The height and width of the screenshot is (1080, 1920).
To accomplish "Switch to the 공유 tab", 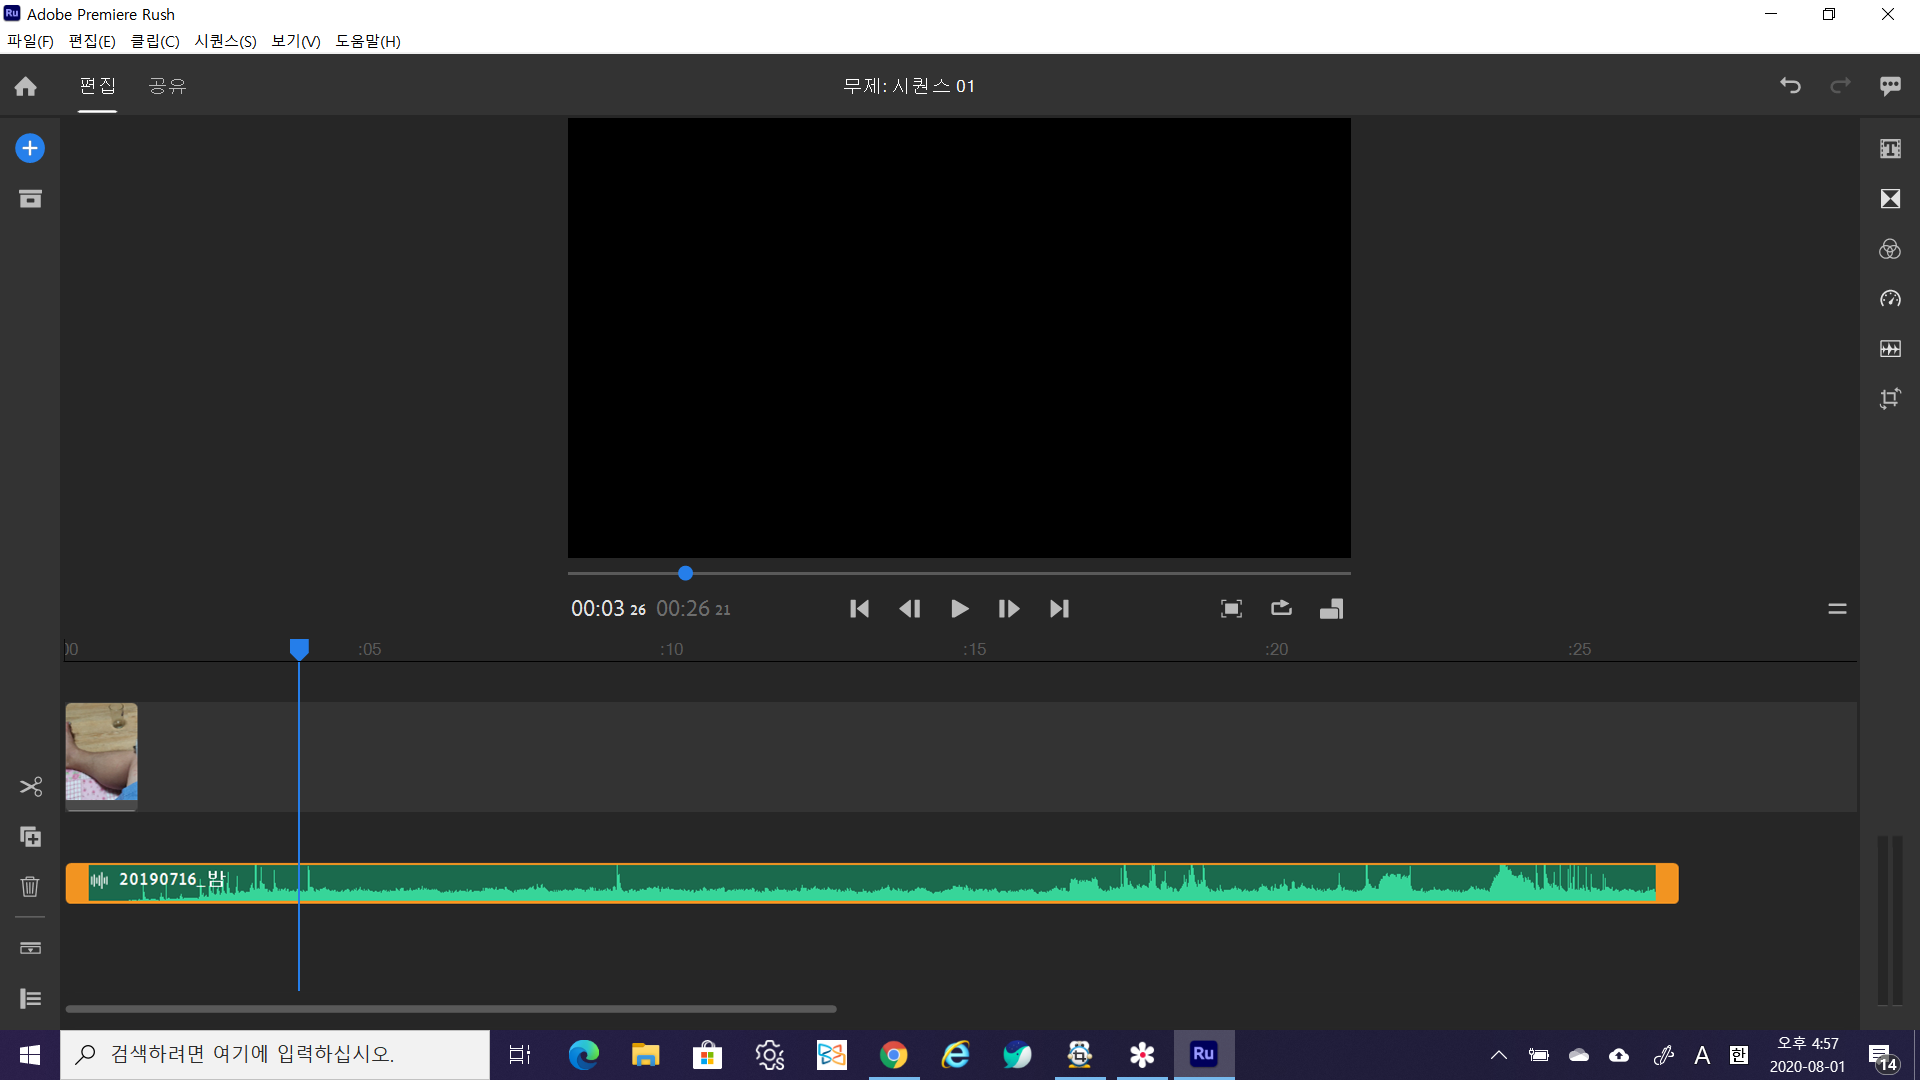I will (x=167, y=86).
